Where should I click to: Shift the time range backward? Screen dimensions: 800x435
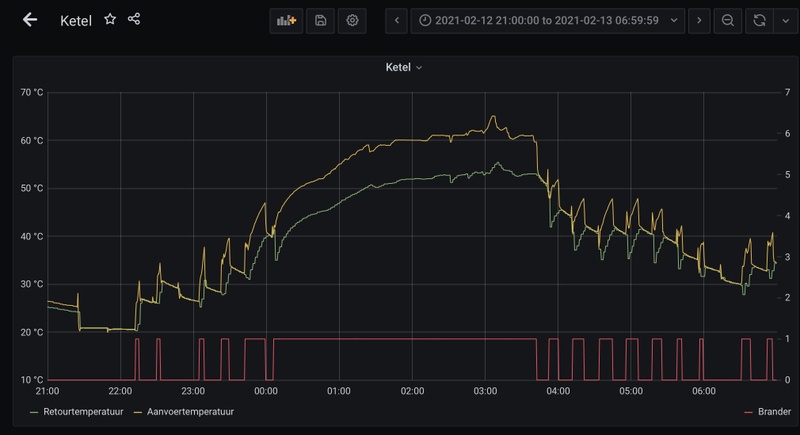tap(397, 20)
